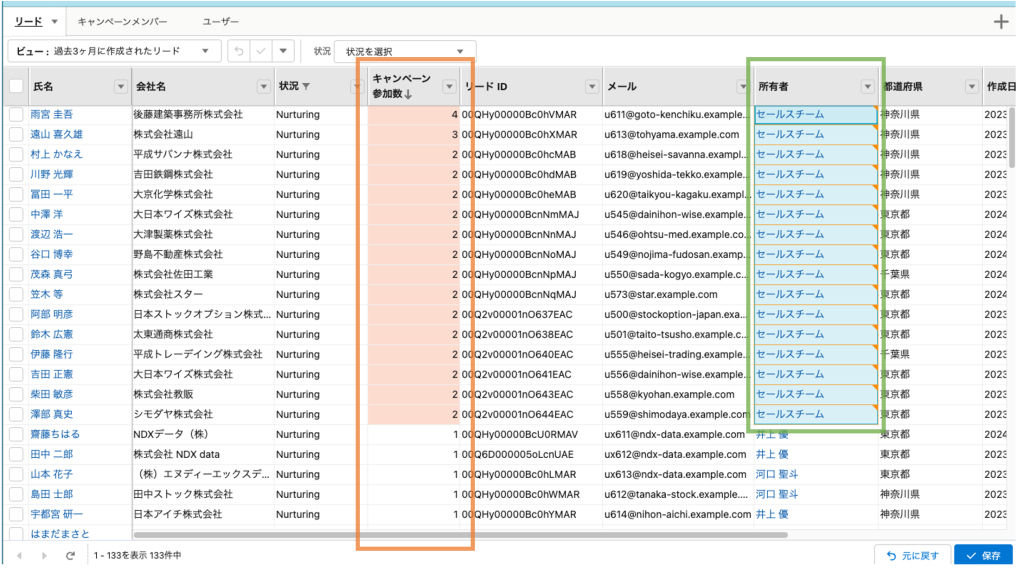1024x568 pixels.
Task: Toggle the select-all checkbox in header
Action: coord(16,87)
